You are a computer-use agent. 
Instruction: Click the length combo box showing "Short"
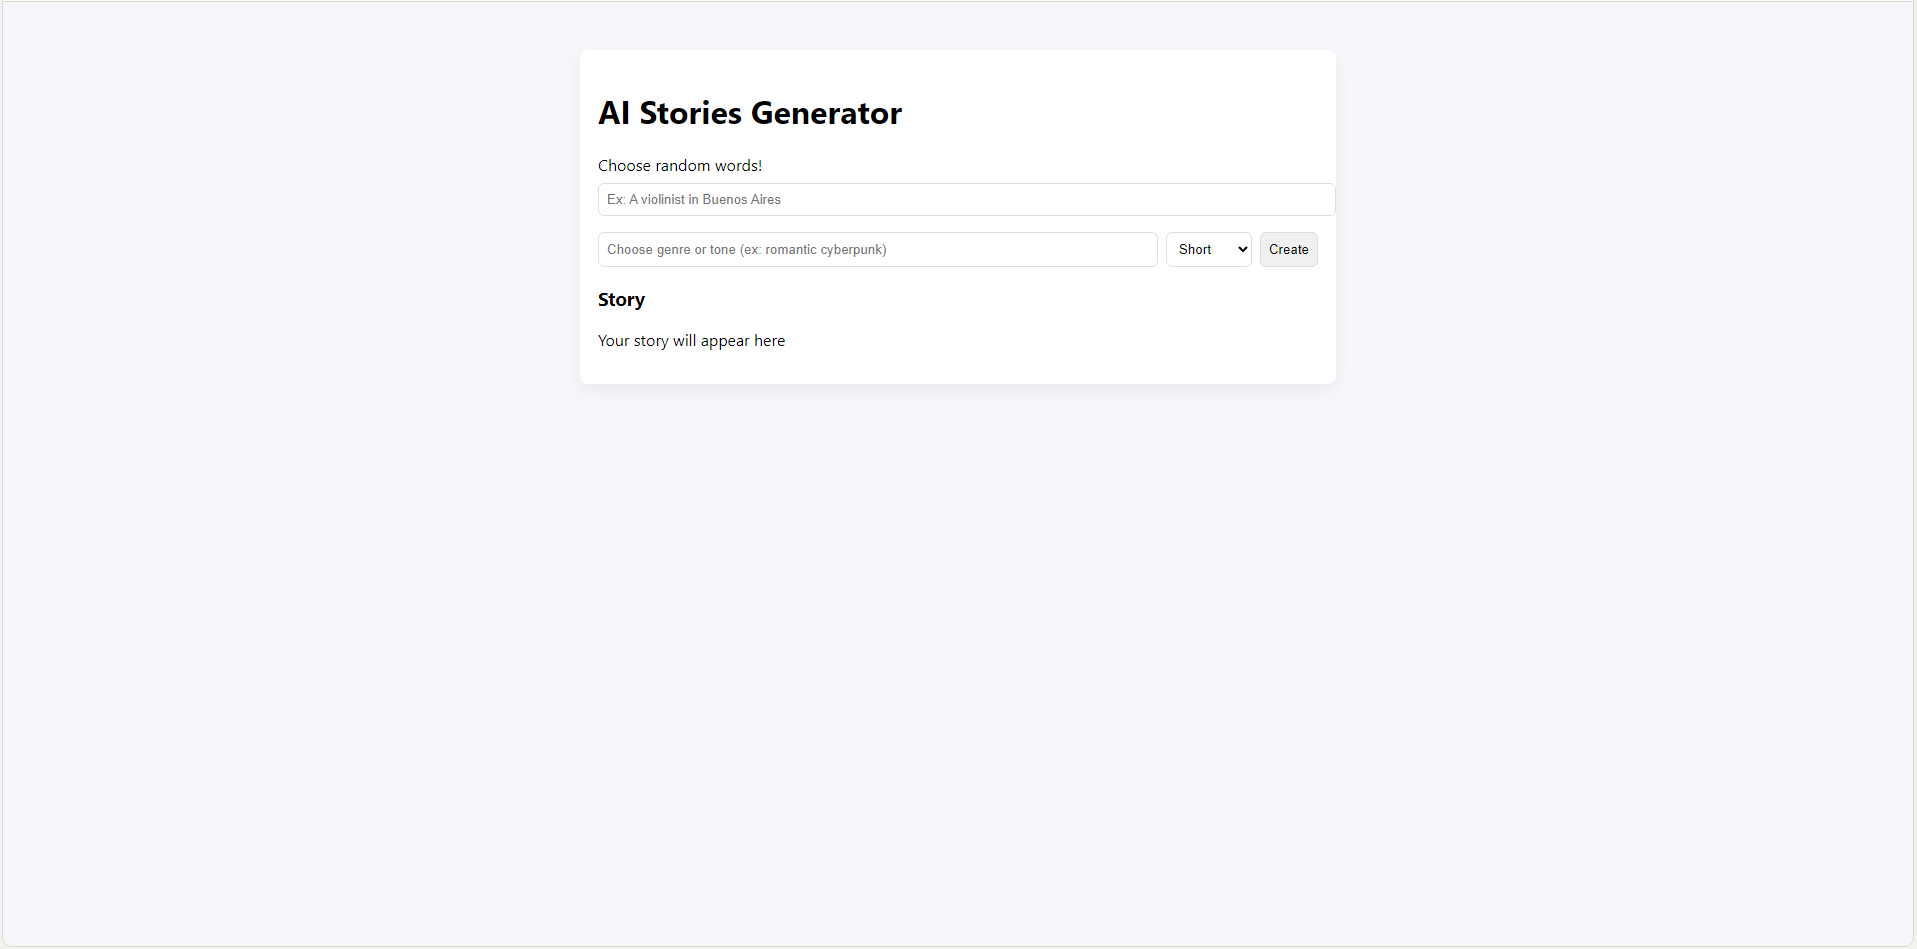(x=1207, y=249)
